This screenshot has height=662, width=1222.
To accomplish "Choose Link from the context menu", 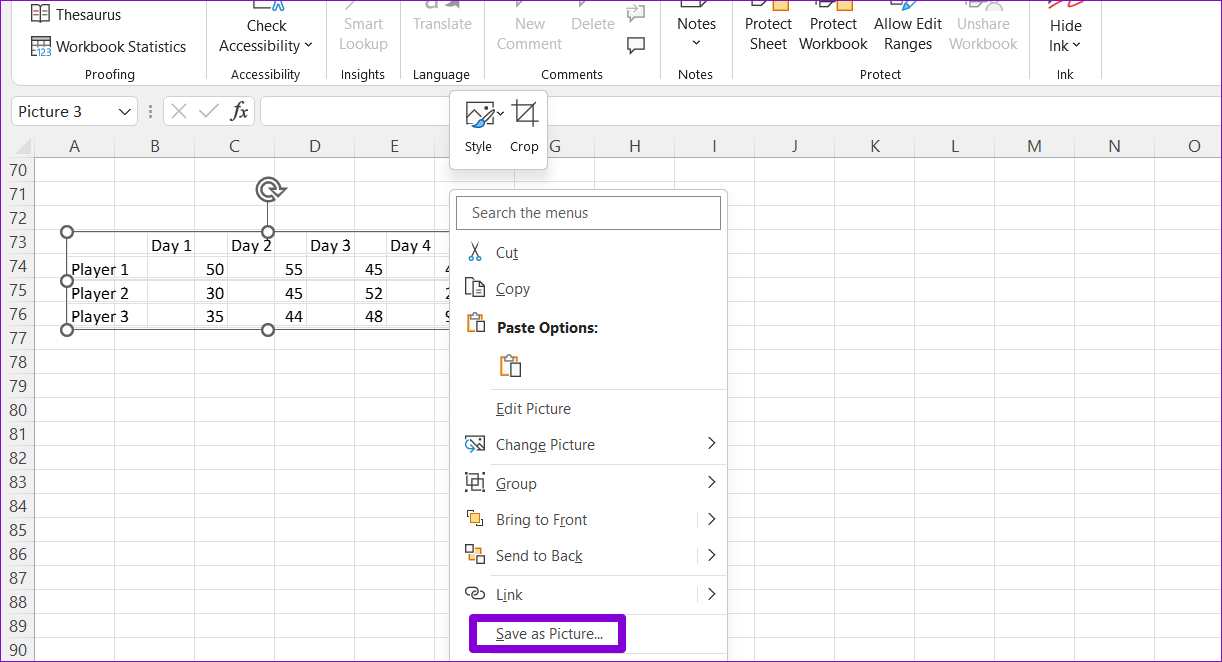I will click(x=509, y=595).
